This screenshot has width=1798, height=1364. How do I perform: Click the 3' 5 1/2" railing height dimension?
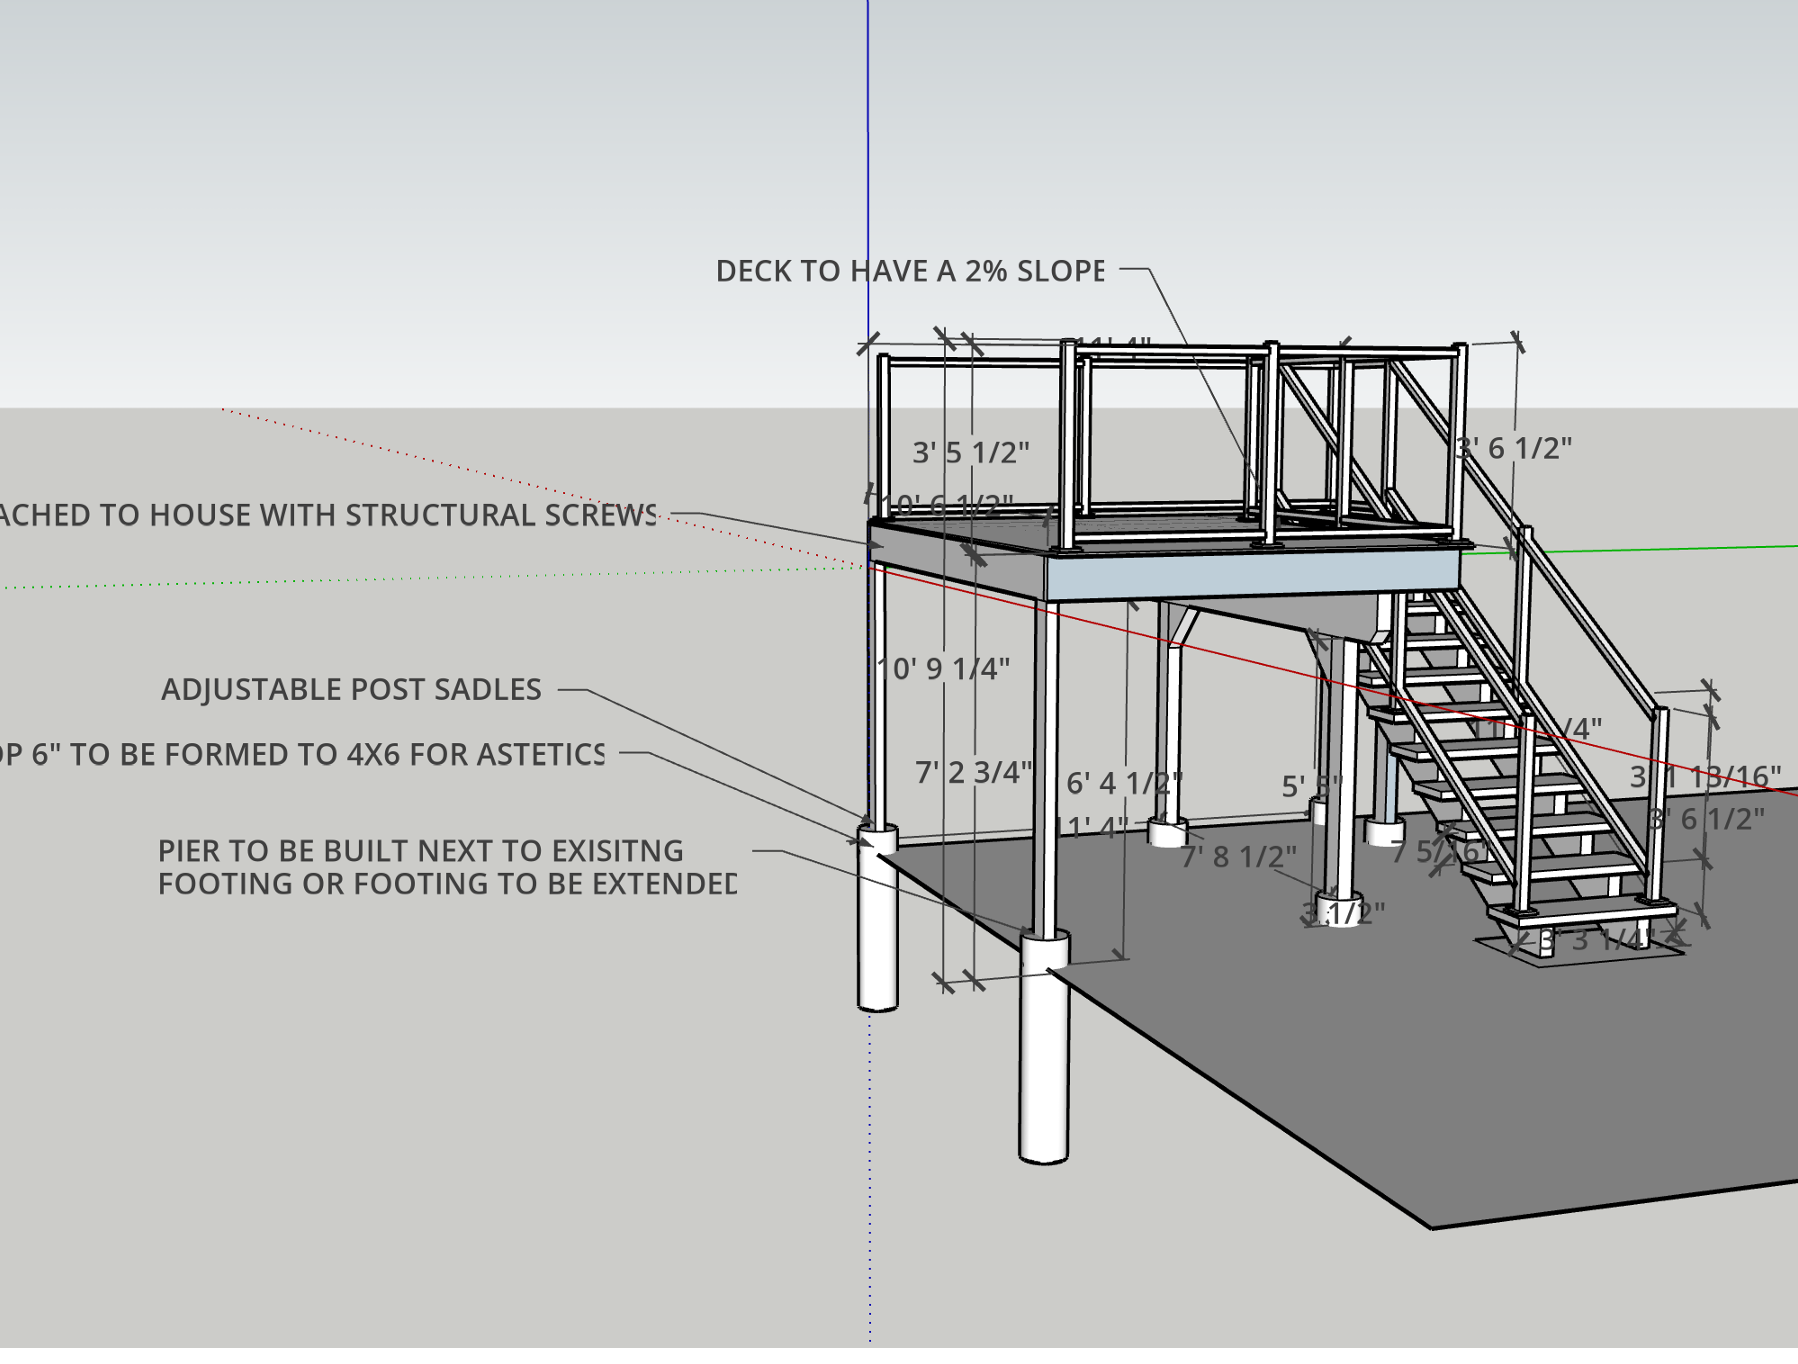(973, 451)
